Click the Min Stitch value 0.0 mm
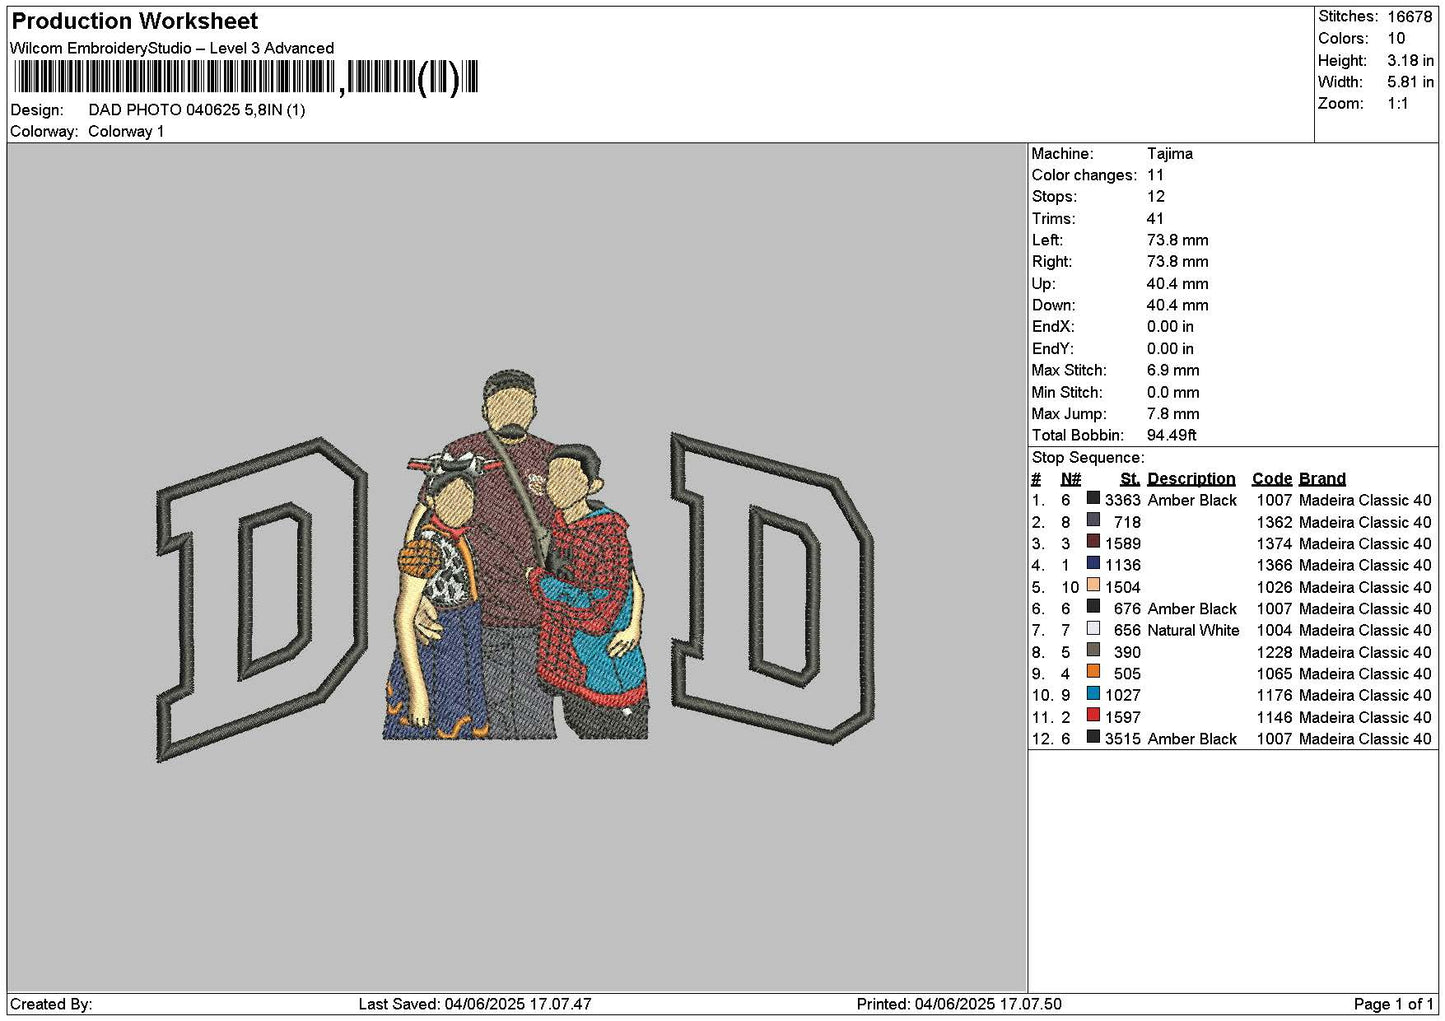Viewport: 1445px width, 1021px height. 1173,393
